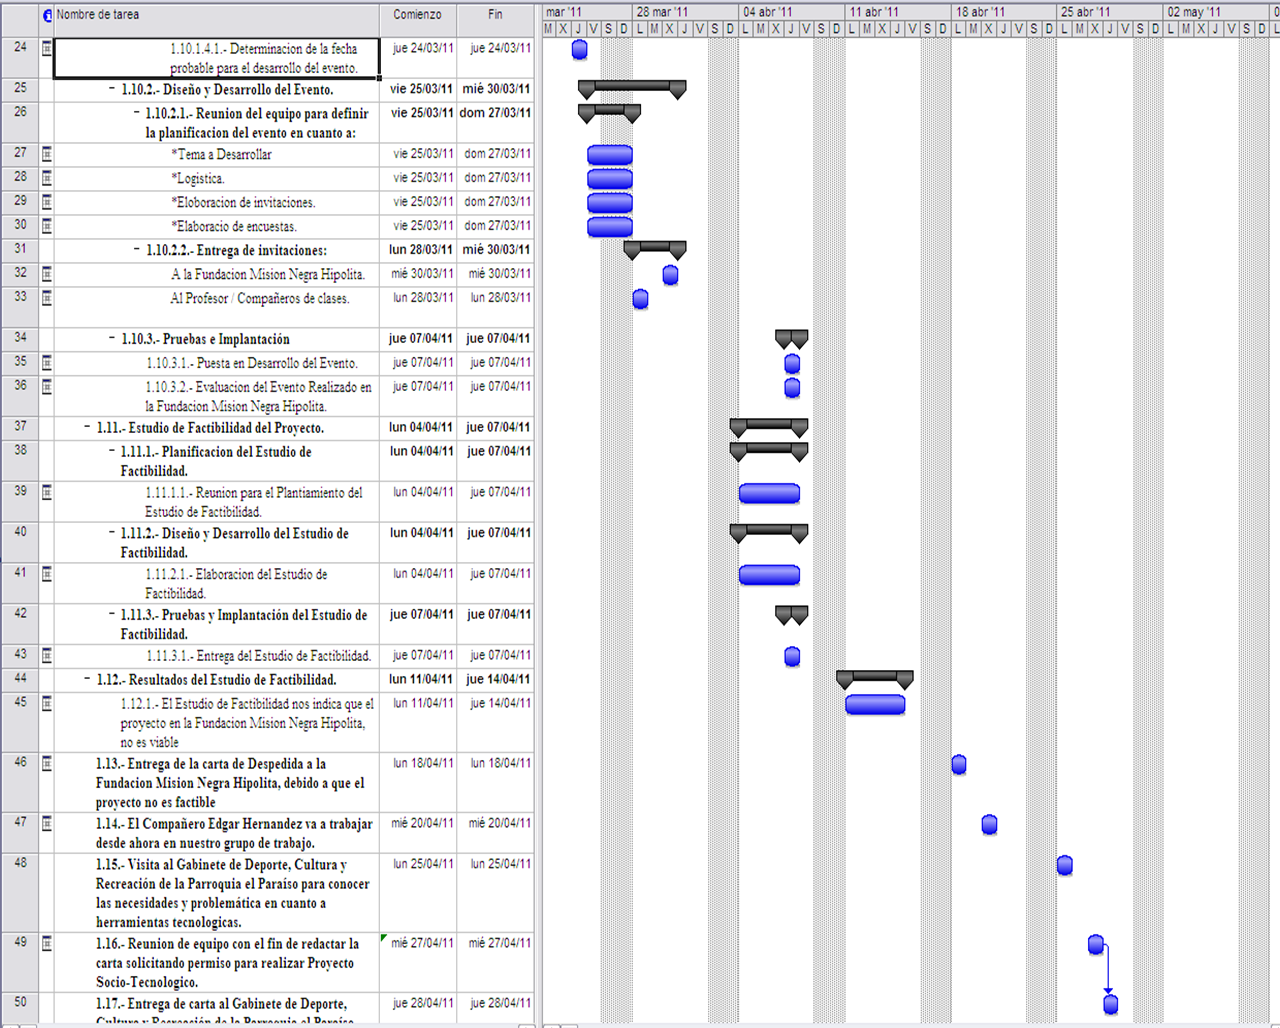Collapse 1.10.2.1 Reunion del equipo summary task

[x=136, y=114]
